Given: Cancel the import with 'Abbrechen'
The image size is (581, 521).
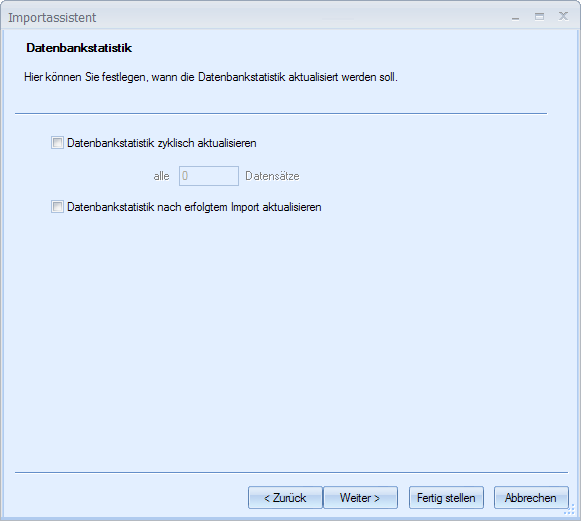Looking at the screenshot, I should click(531, 497).
